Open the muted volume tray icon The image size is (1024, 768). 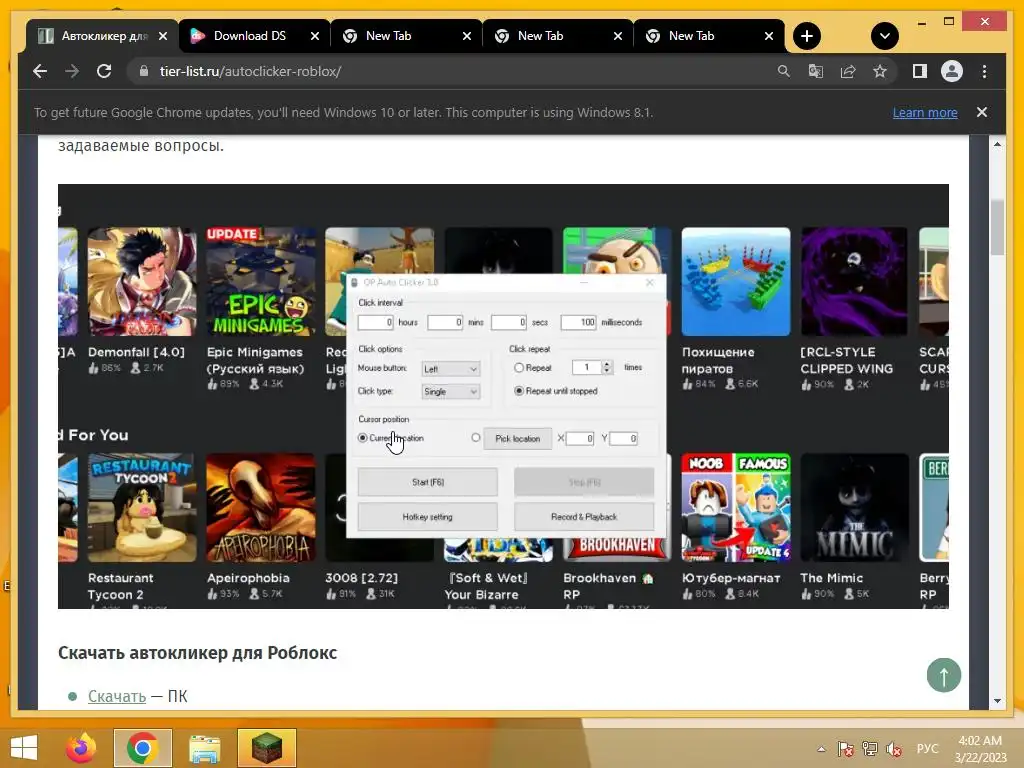pyautogui.click(x=894, y=749)
